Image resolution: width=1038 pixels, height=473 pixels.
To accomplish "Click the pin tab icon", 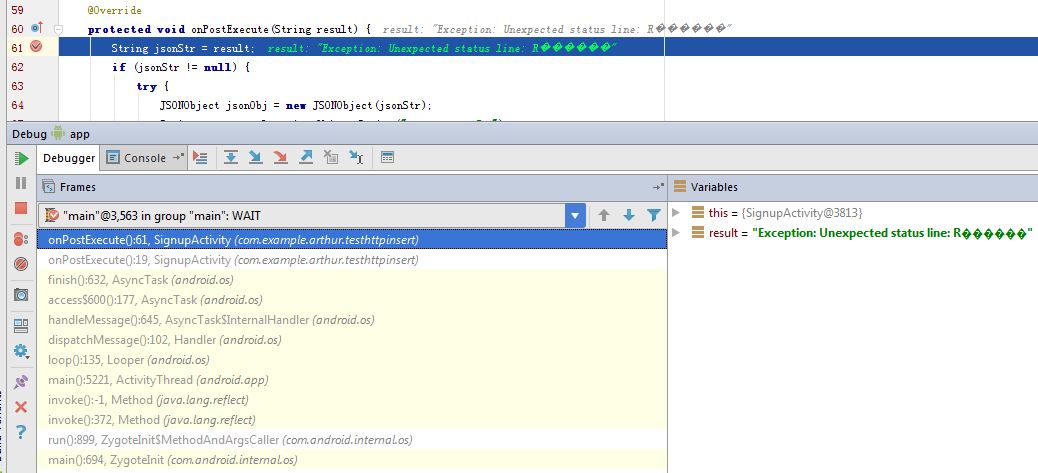I will pyautogui.click(x=21, y=382).
